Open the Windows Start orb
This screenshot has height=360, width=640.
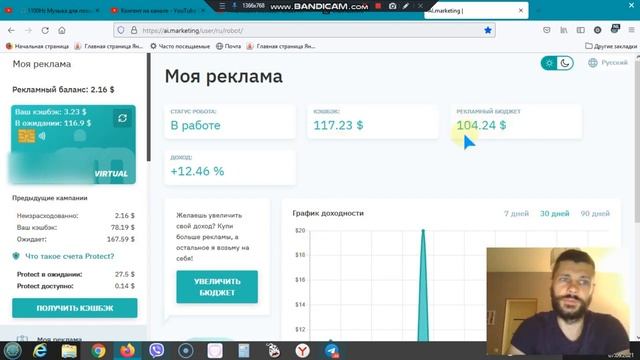[x=13, y=351]
